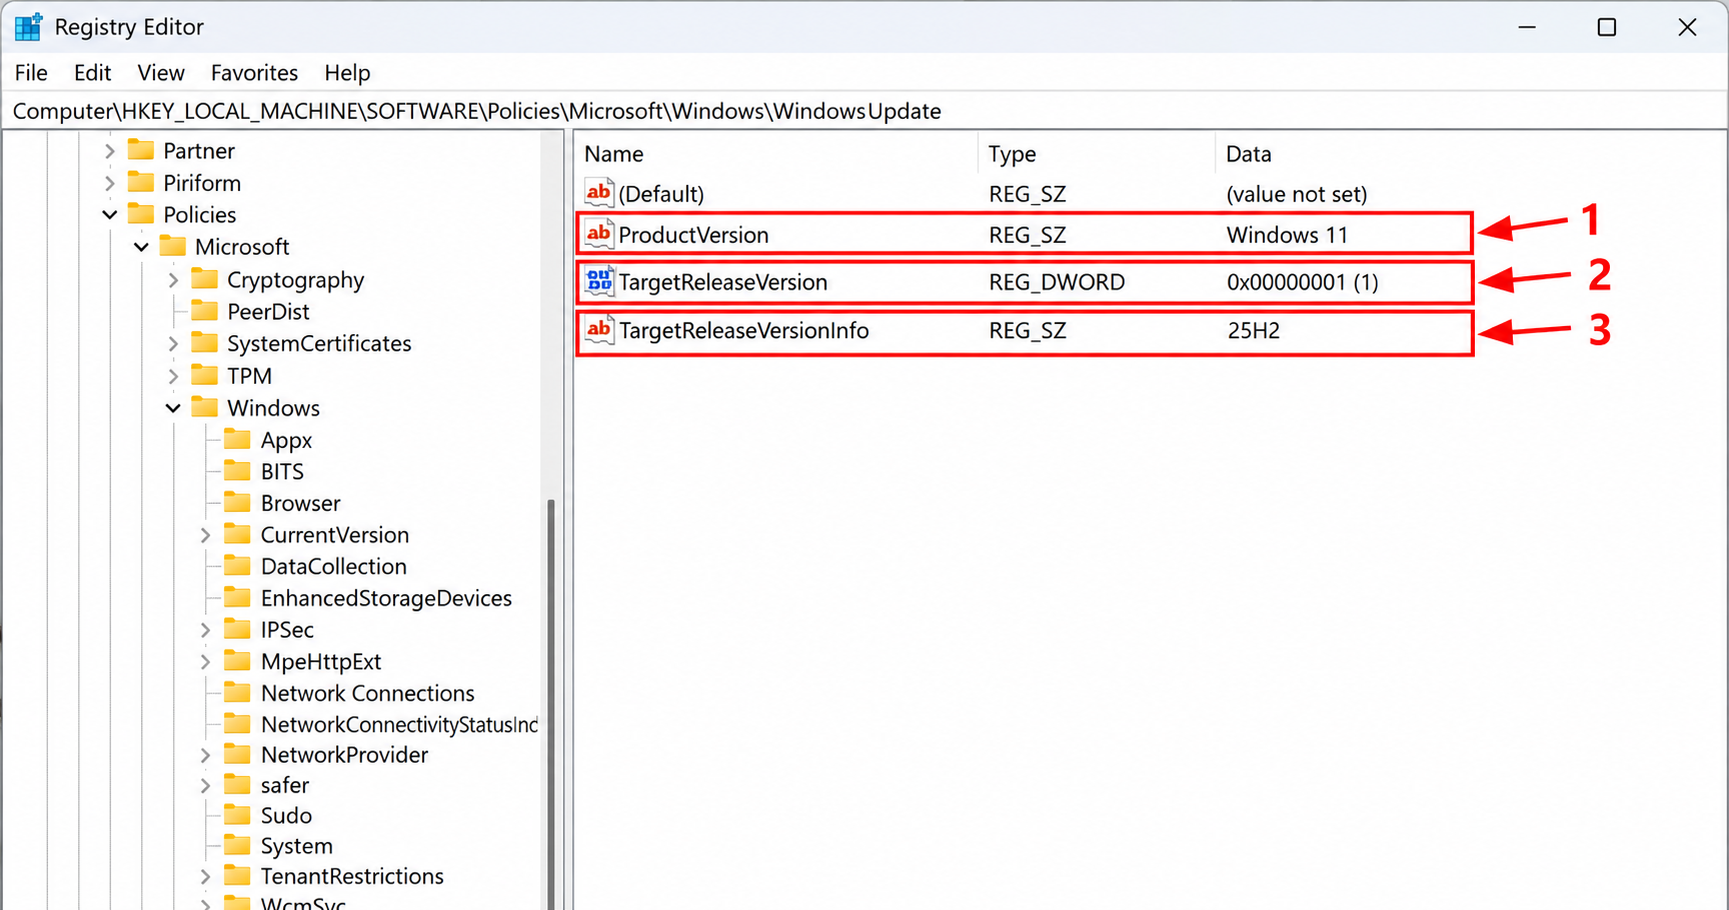Screen dimensions: 1729x910
Task: Open the Edit menu
Action: 92,73
